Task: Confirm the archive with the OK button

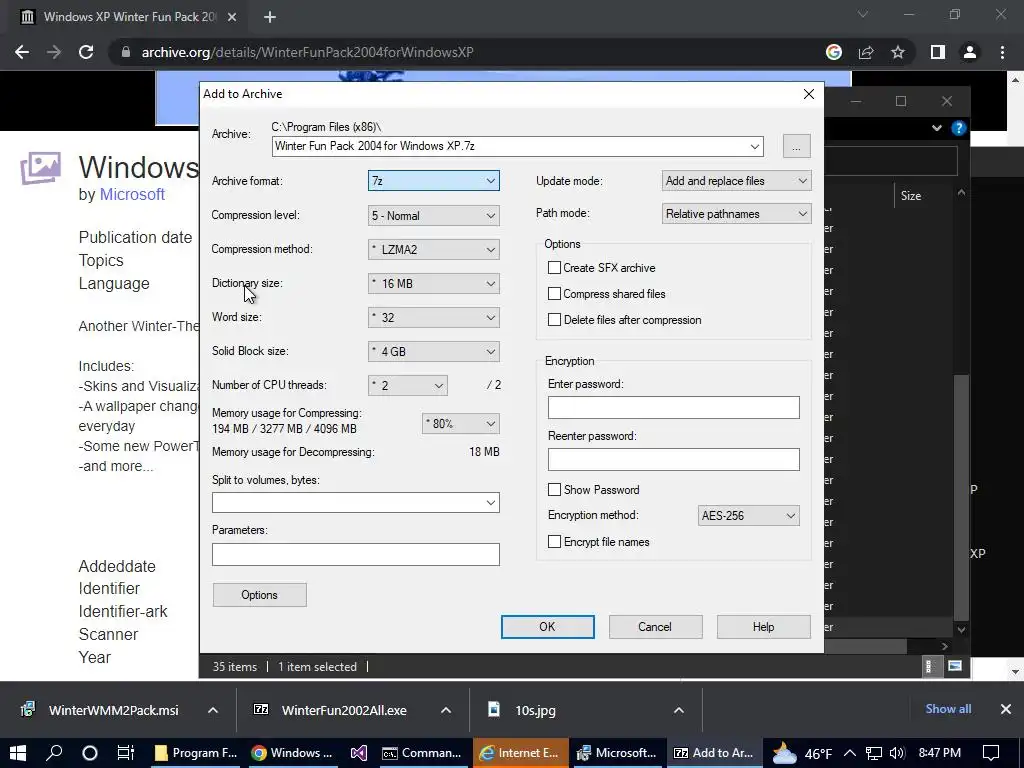Action: coord(547,627)
